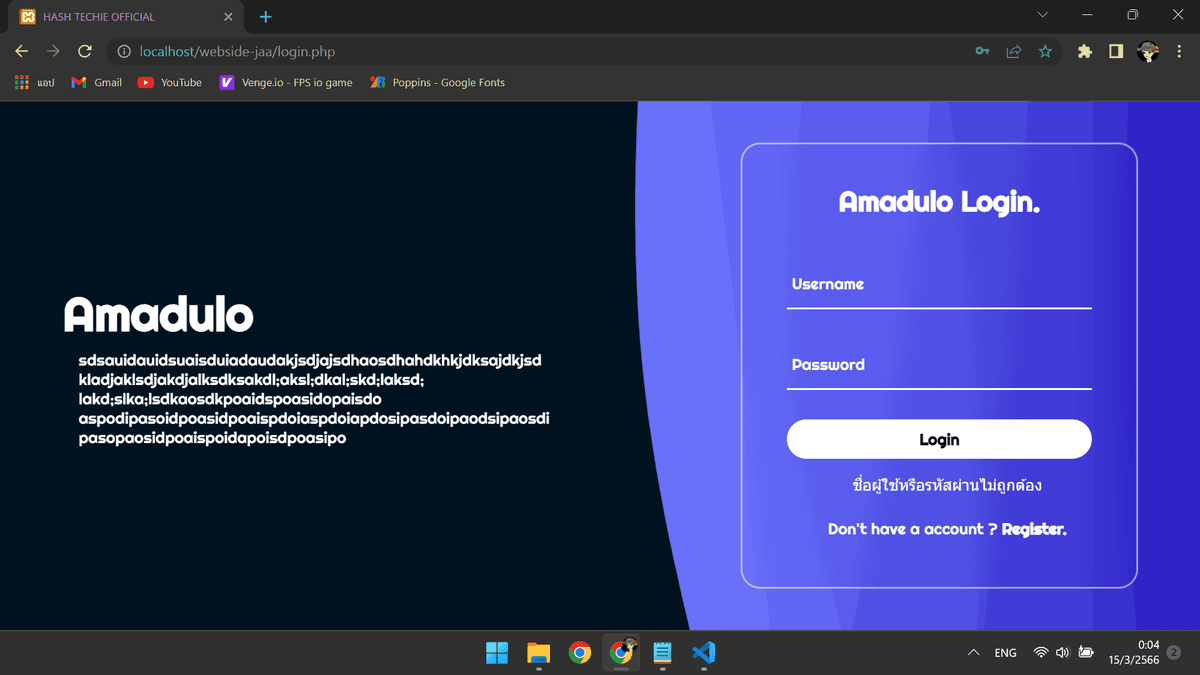The image size is (1200, 675).
Task: Focus the Password input field
Action: (x=939, y=365)
